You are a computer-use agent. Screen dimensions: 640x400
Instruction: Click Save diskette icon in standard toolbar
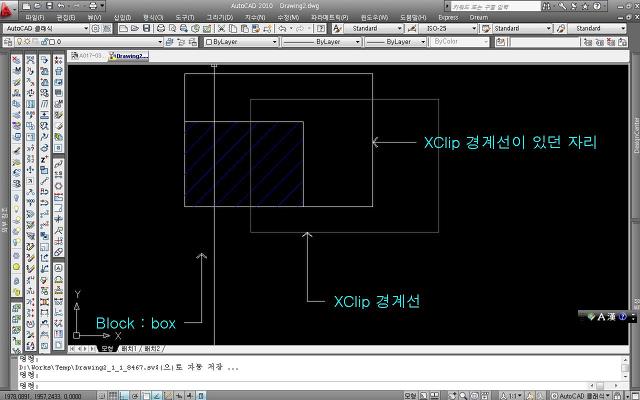tap(146, 28)
